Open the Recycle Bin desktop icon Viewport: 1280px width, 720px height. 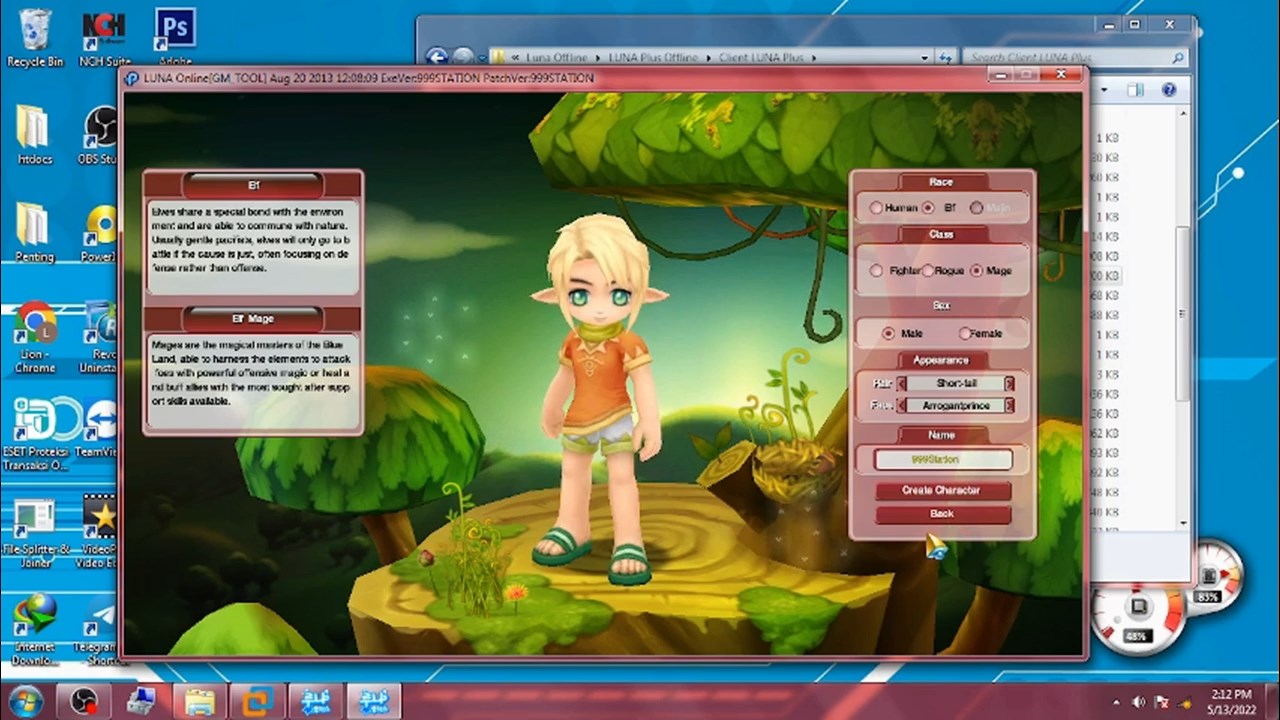(x=35, y=38)
